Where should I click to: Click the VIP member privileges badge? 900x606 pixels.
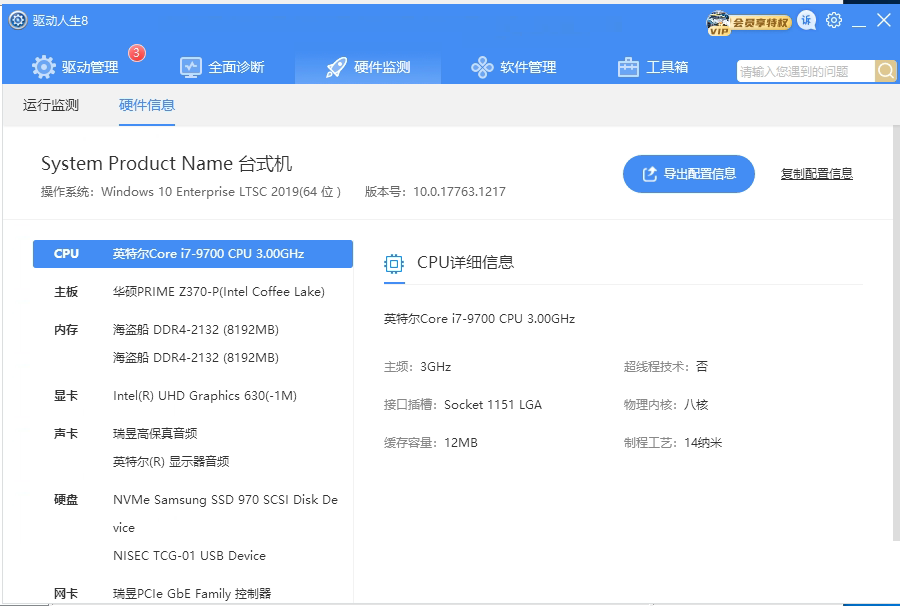[748, 22]
